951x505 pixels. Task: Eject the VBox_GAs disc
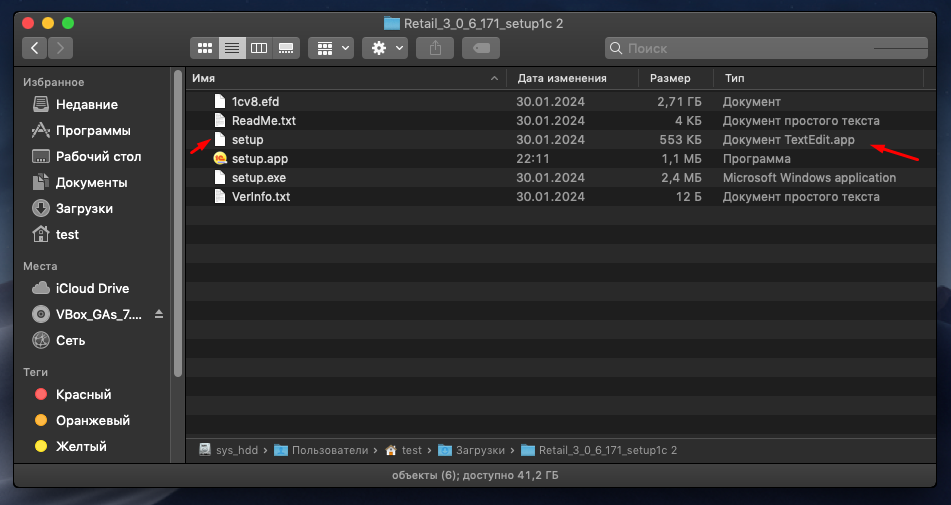tap(159, 314)
